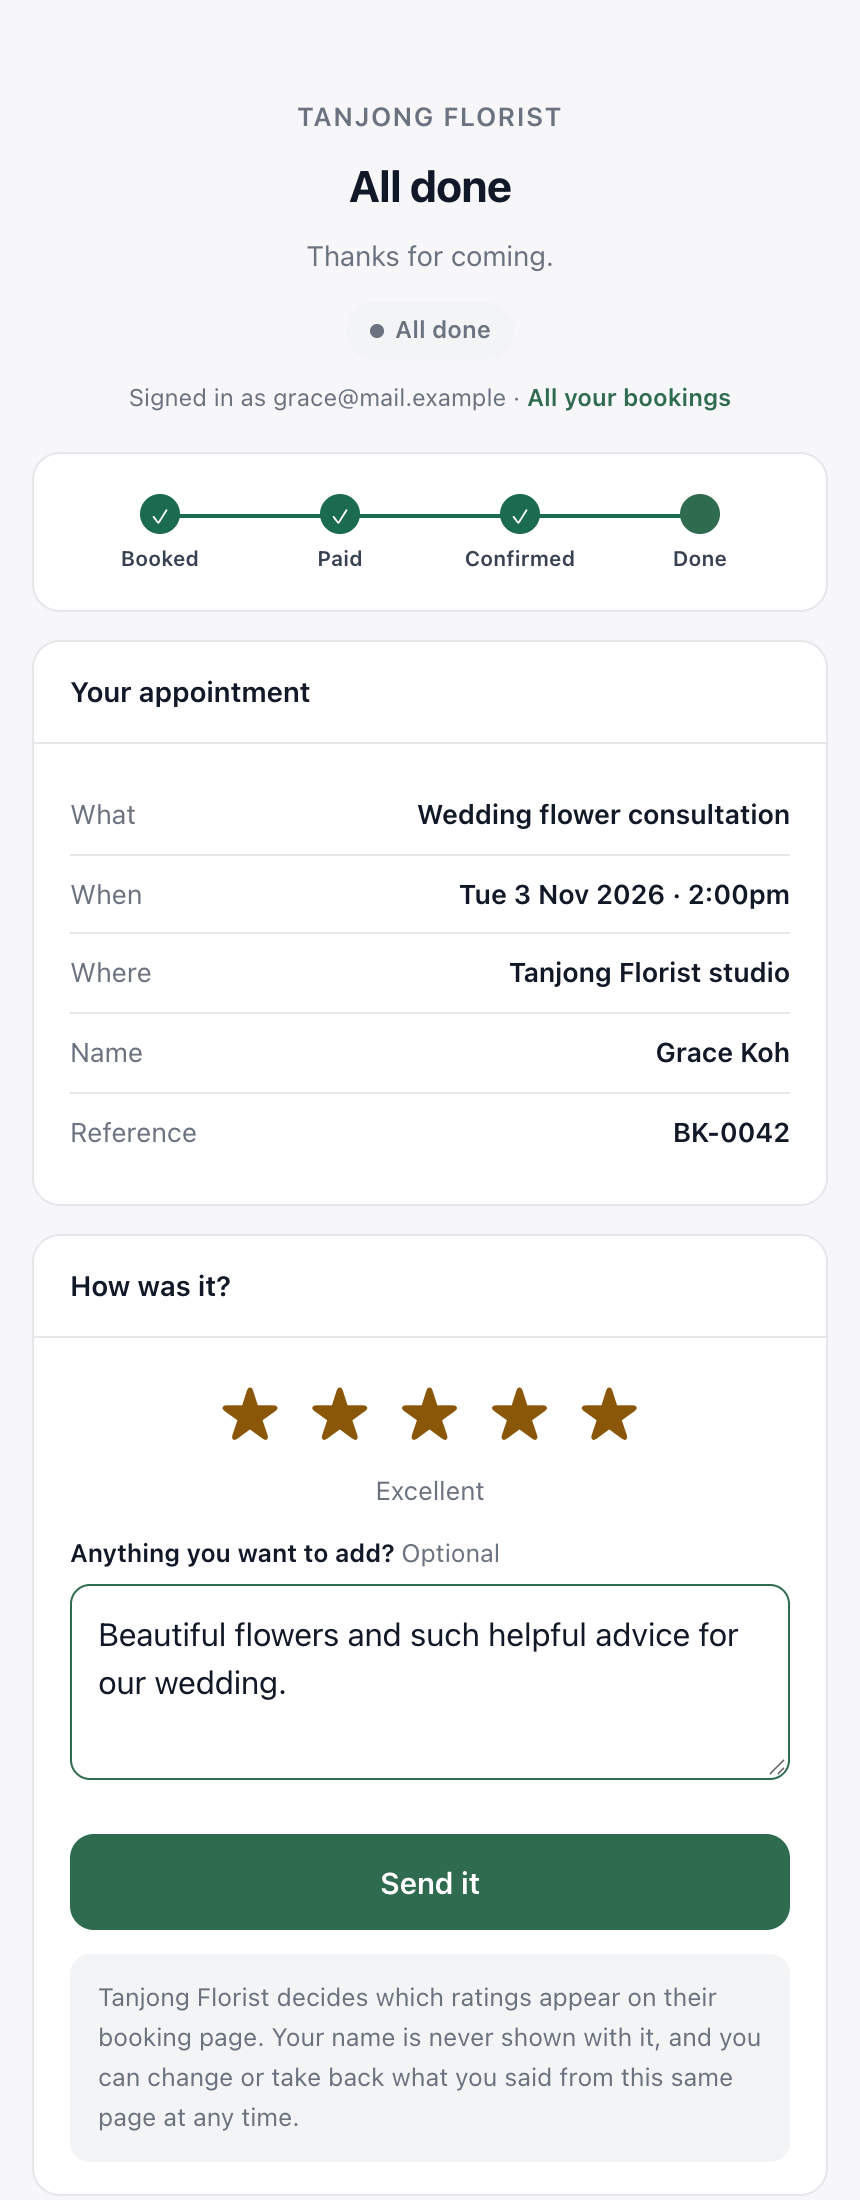Click the Paid step checkmark circle
Screen dimensions: 860x2200
[340, 515]
